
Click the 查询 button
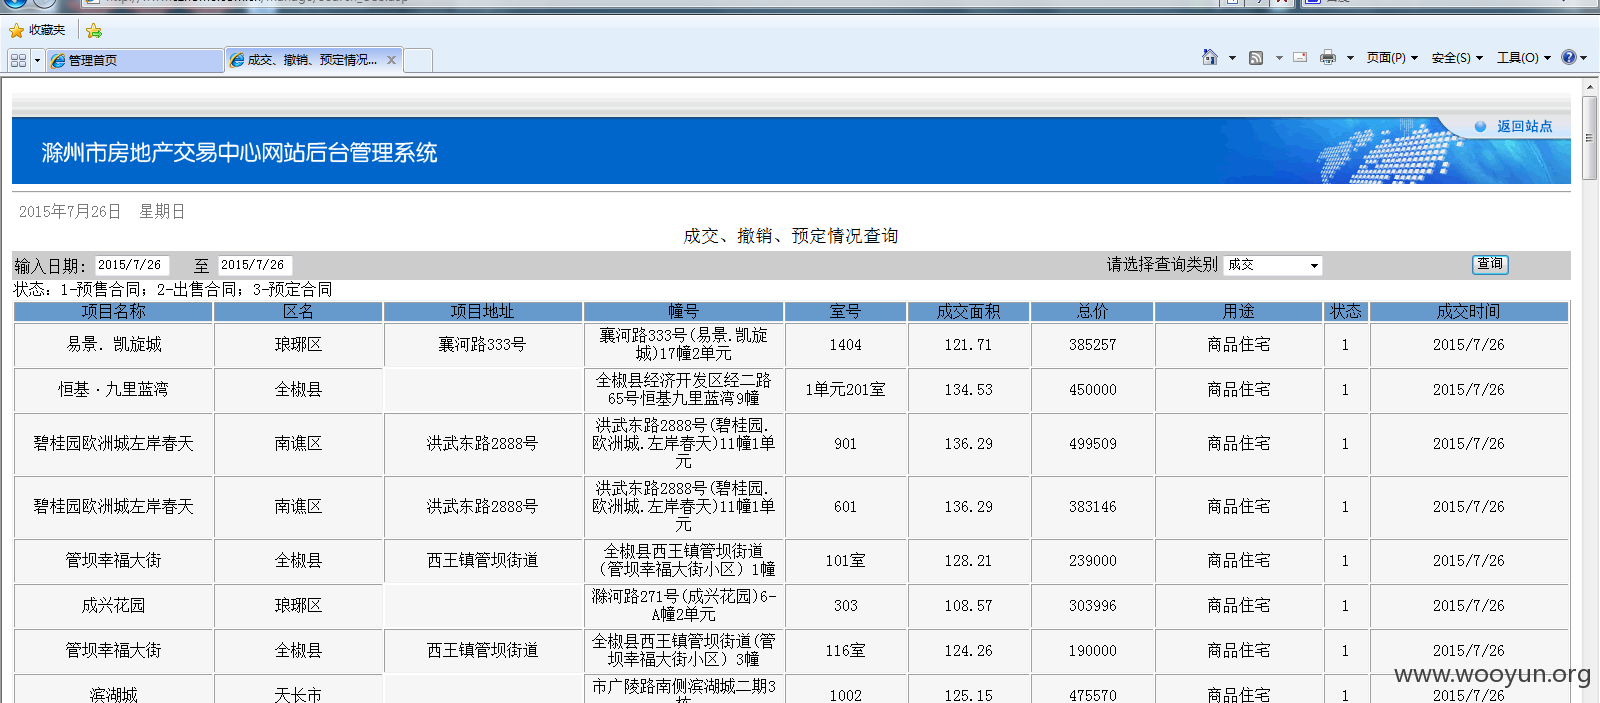1490,264
